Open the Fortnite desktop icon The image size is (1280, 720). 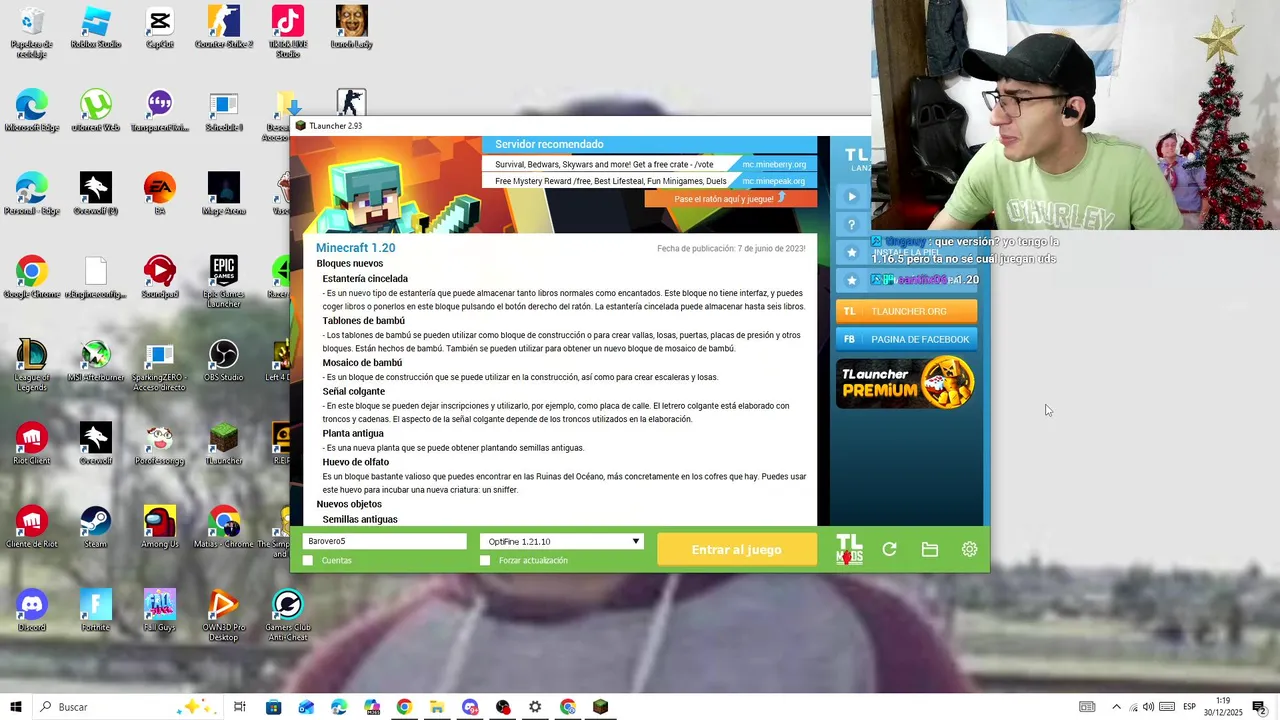pyautogui.click(x=95, y=610)
